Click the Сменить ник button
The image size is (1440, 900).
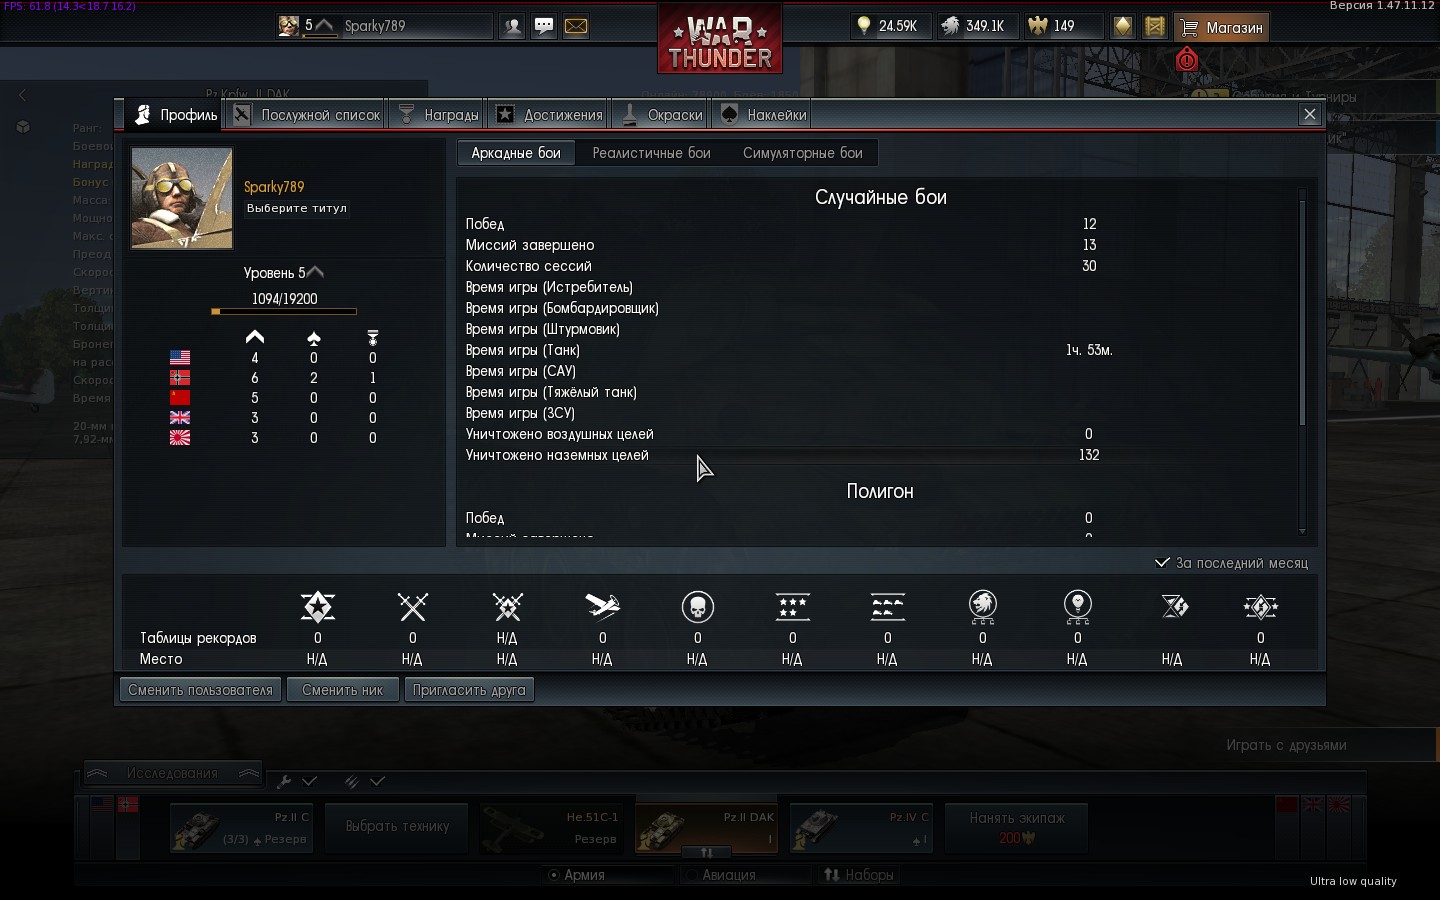point(342,690)
